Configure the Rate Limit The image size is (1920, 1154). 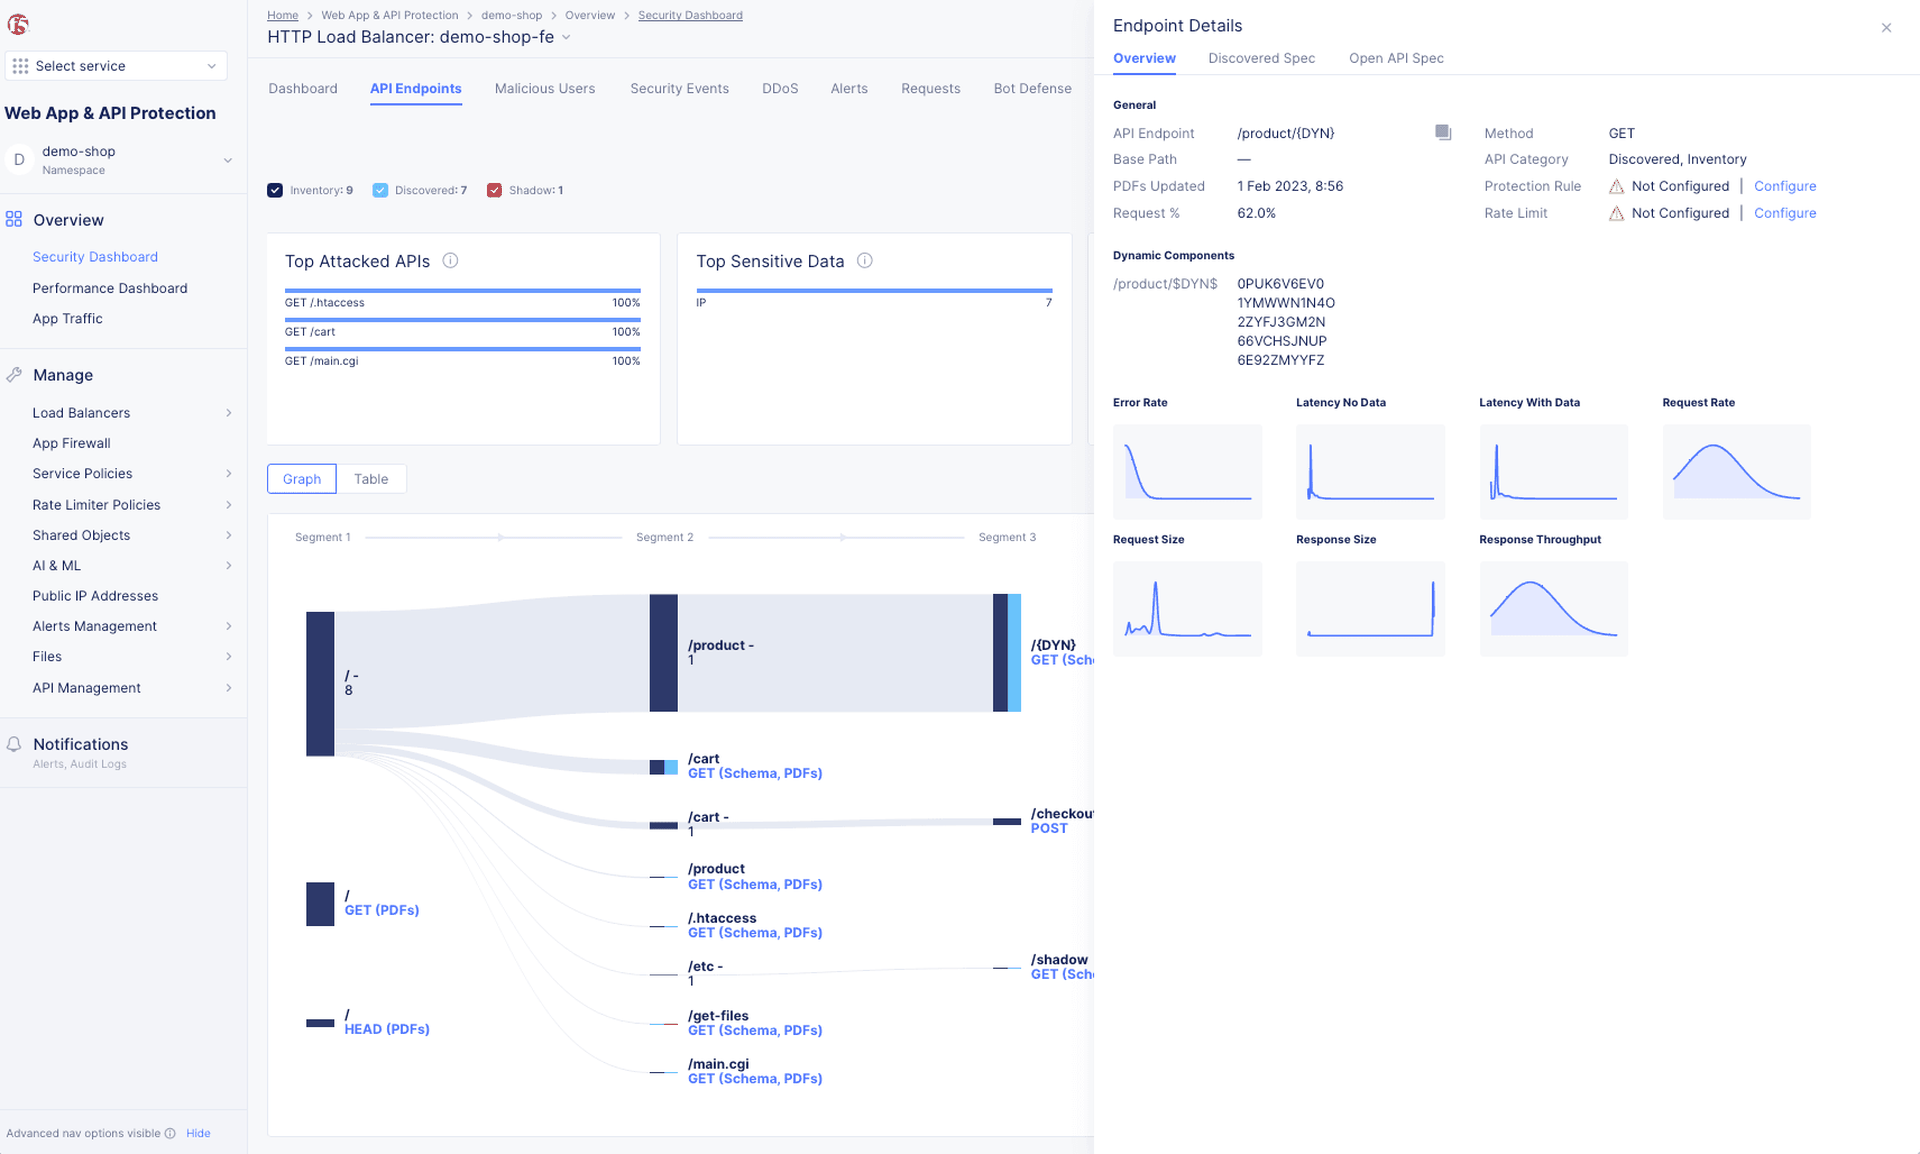point(1785,213)
